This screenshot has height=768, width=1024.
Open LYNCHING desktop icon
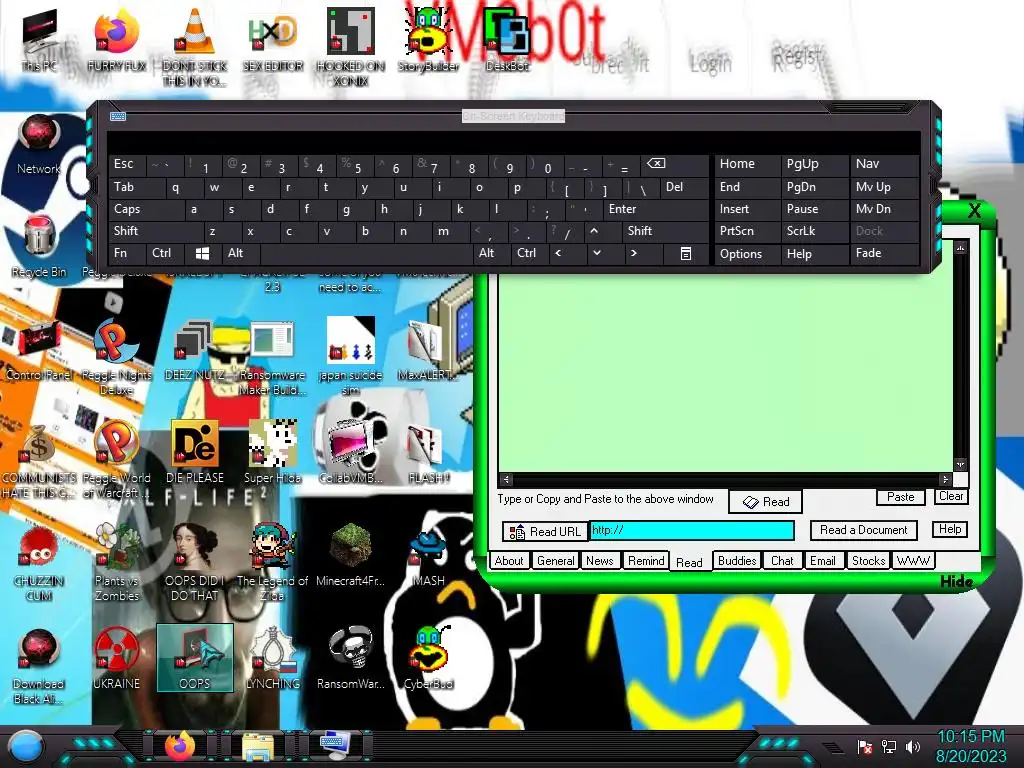click(272, 658)
